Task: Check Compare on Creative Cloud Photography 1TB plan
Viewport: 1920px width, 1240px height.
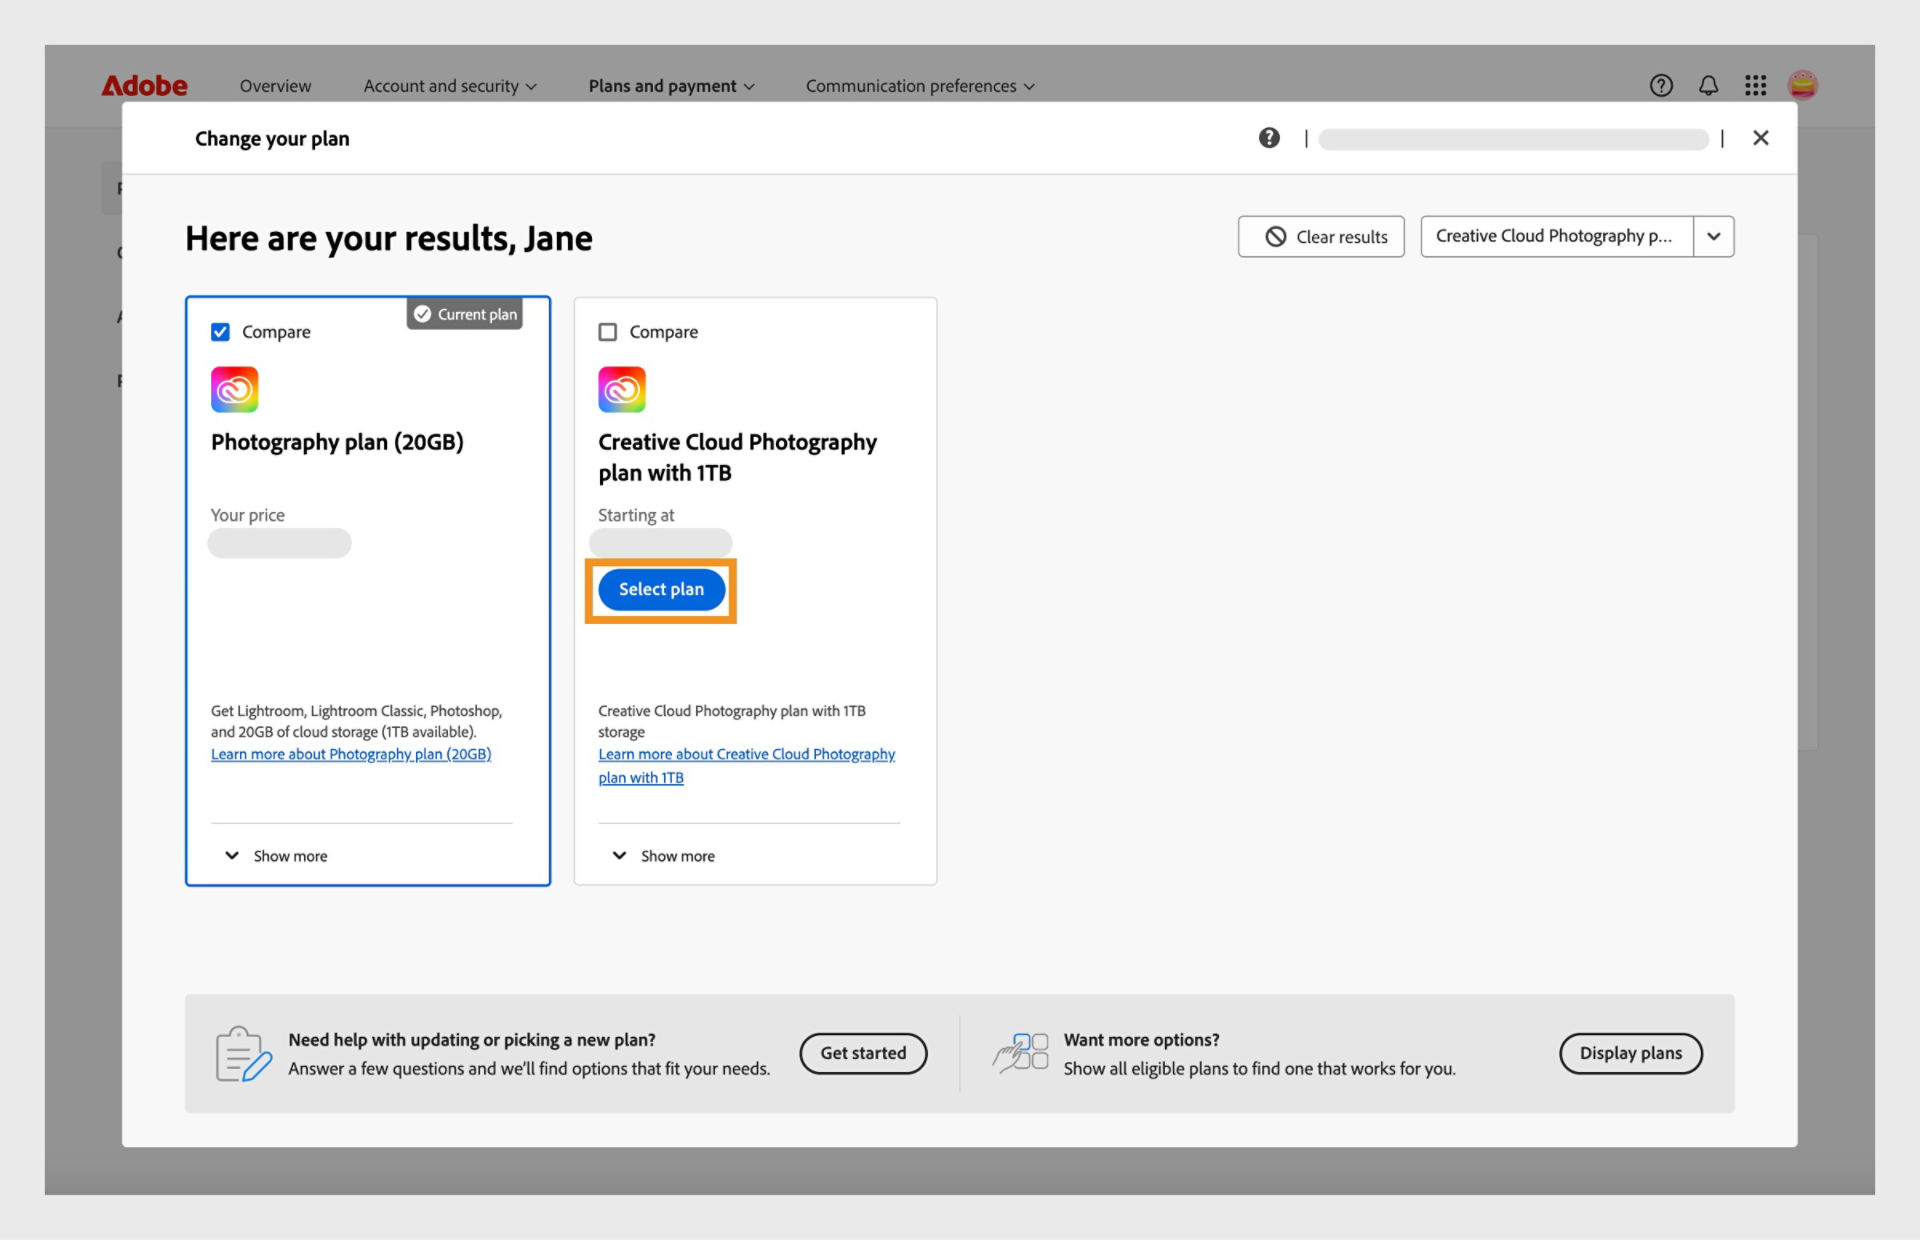Action: pyautogui.click(x=608, y=332)
